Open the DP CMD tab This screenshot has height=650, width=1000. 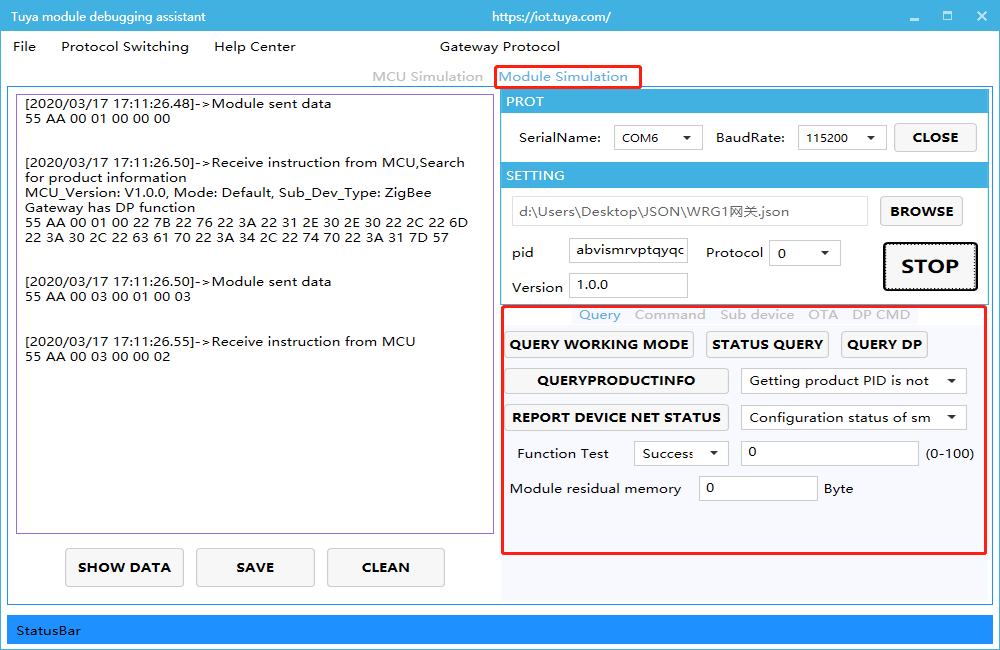pyautogui.click(x=881, y=315)
